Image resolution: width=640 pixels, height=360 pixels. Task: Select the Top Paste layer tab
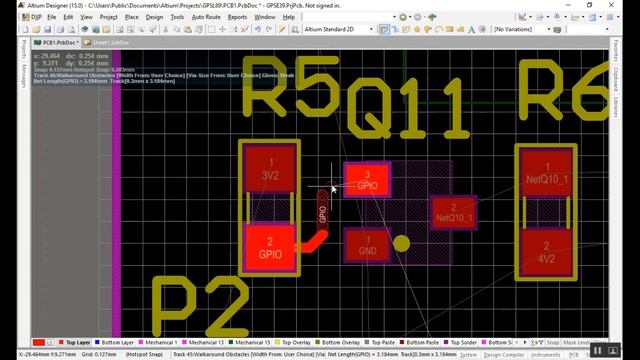(380, 342)
